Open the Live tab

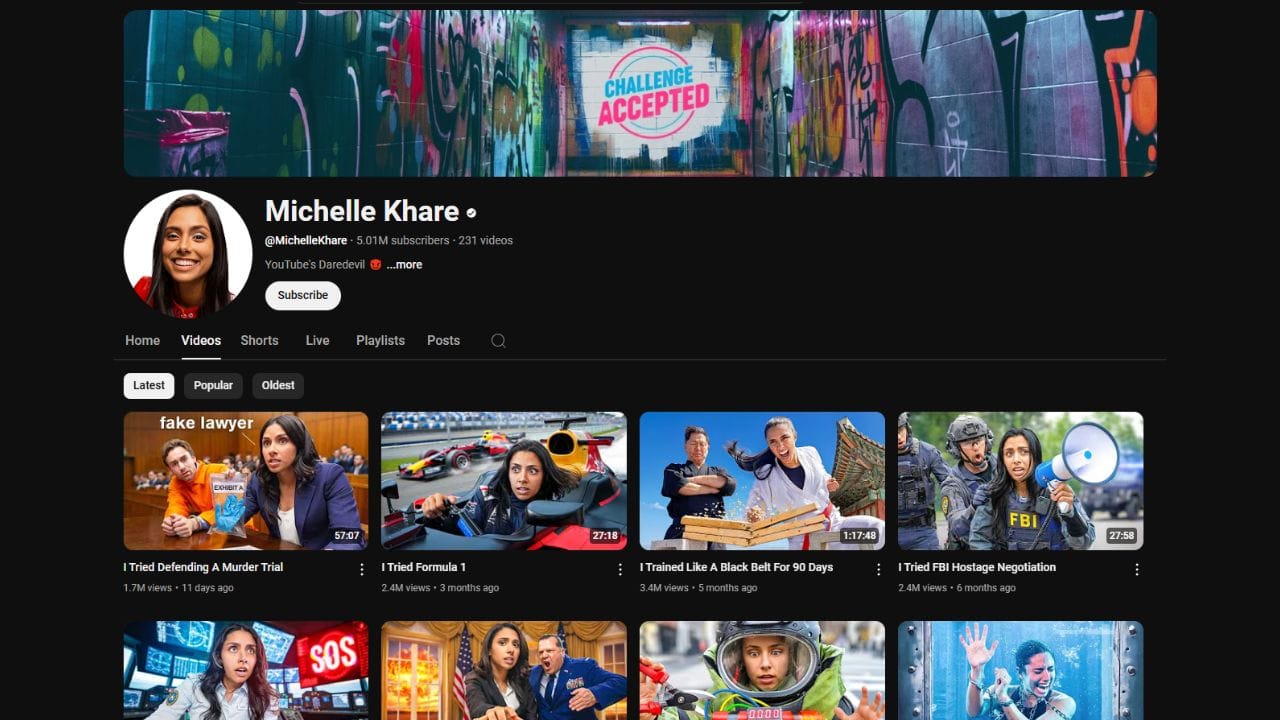tap(317, 341)
